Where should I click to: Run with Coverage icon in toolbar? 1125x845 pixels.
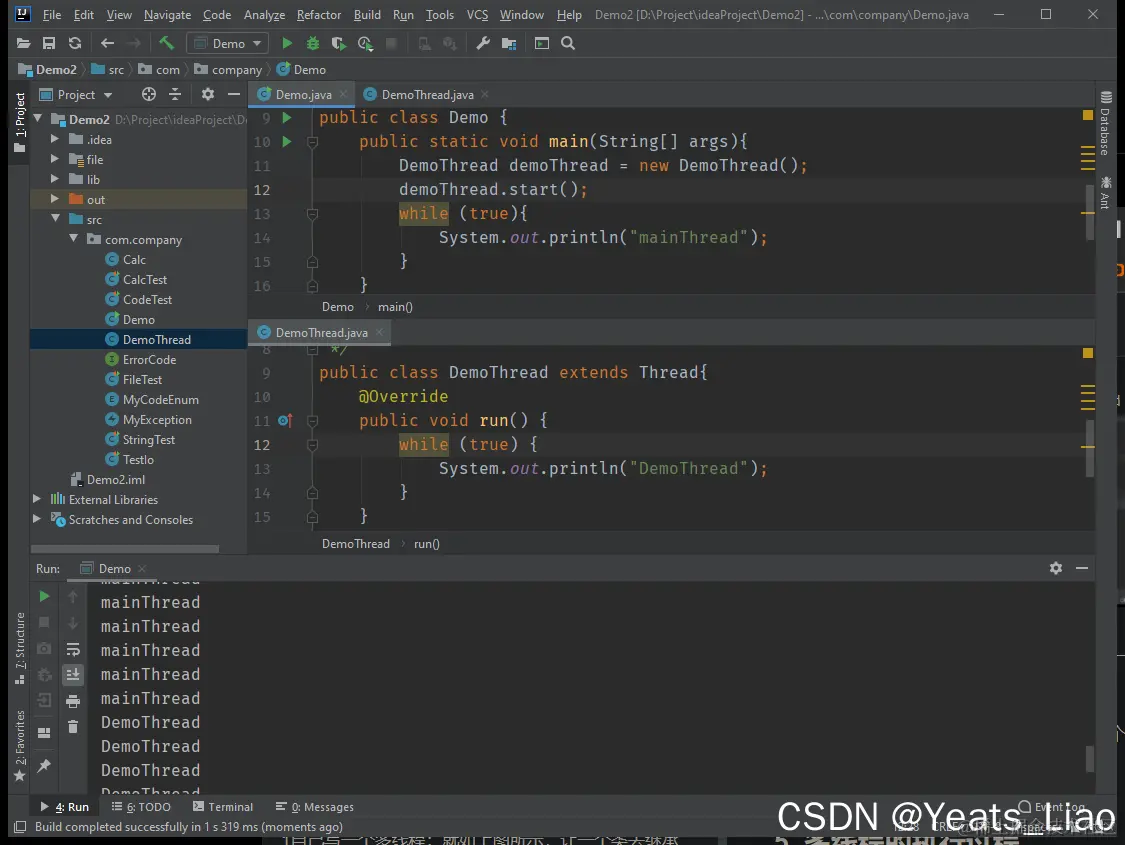(x=339, y=44)
